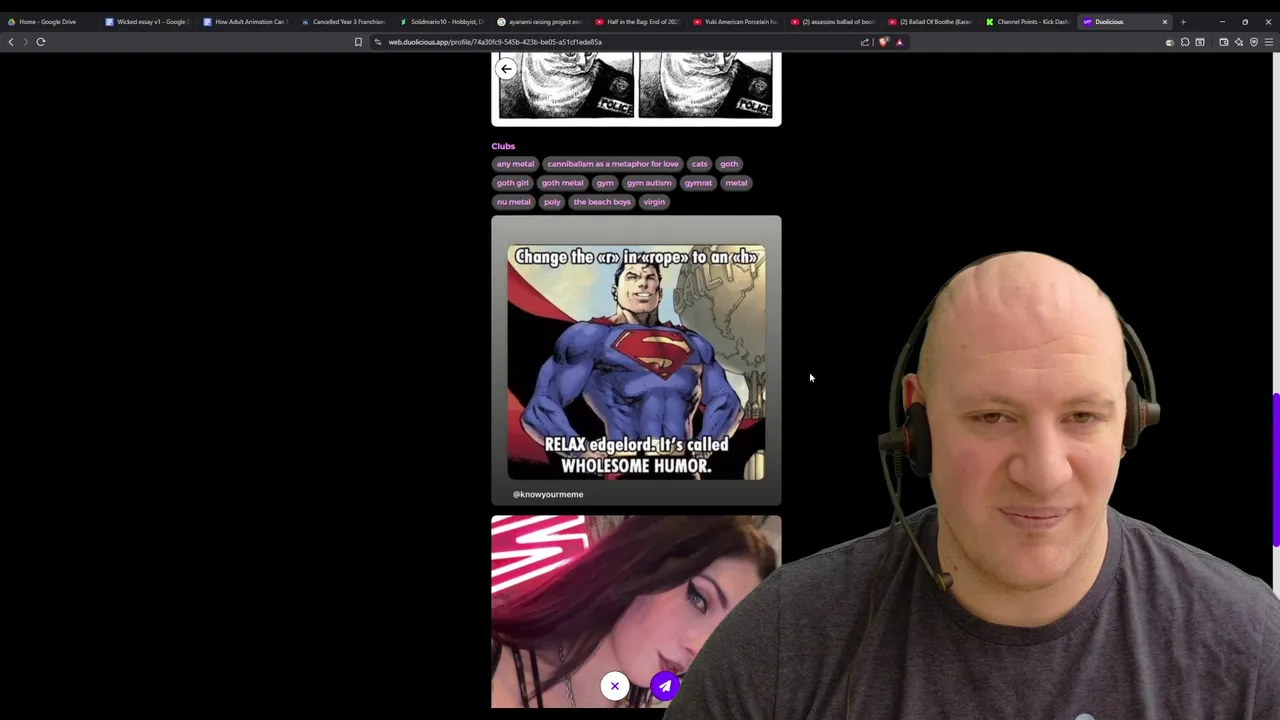Switch to the ayanami raising project tab

(539, 22)
